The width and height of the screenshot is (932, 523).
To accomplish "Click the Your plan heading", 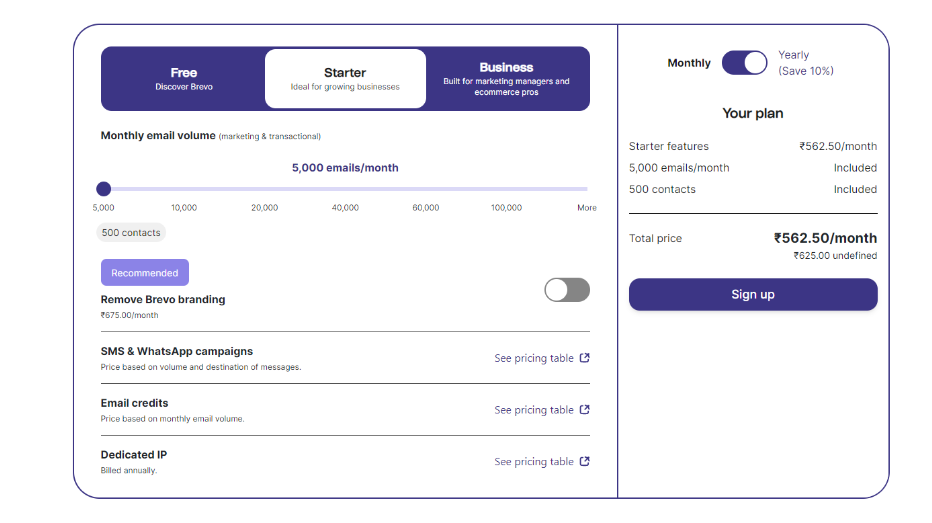I will (753, 113).
